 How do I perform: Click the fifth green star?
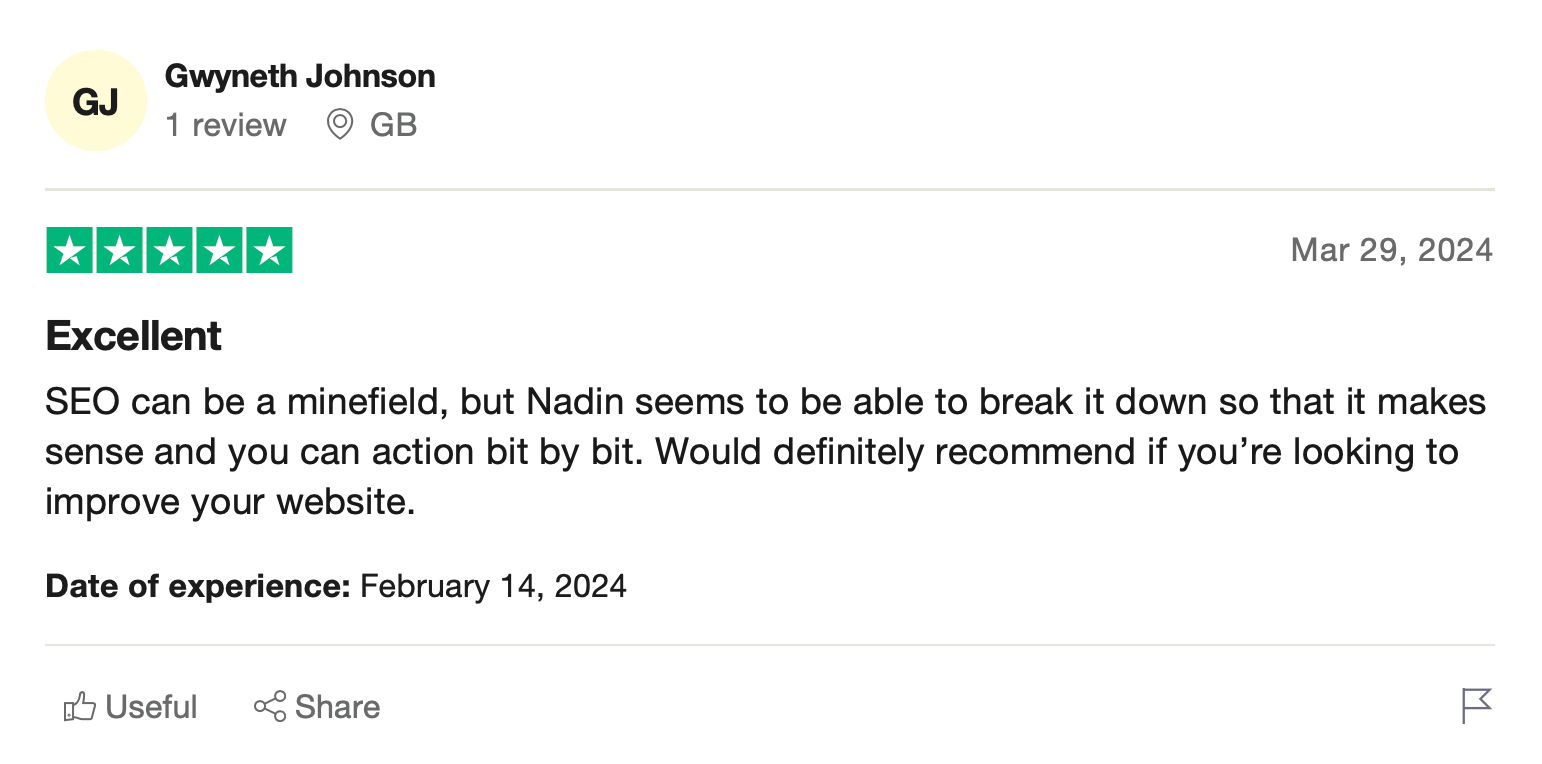(x=268, y=251)
